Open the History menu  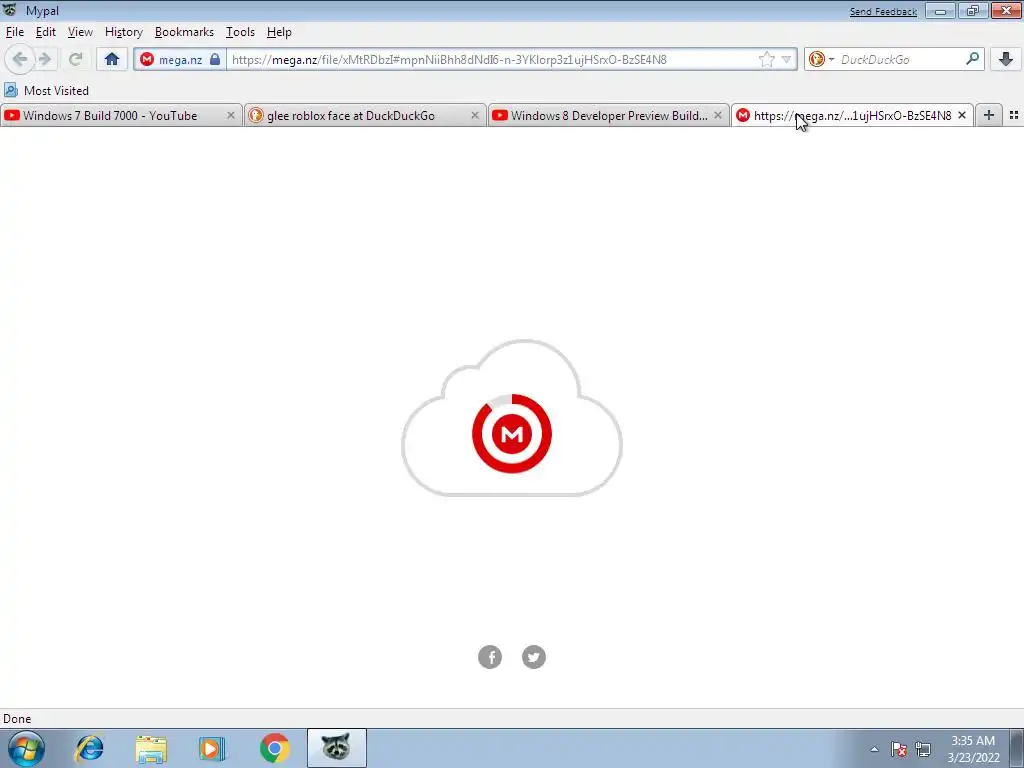coord(123,32)
